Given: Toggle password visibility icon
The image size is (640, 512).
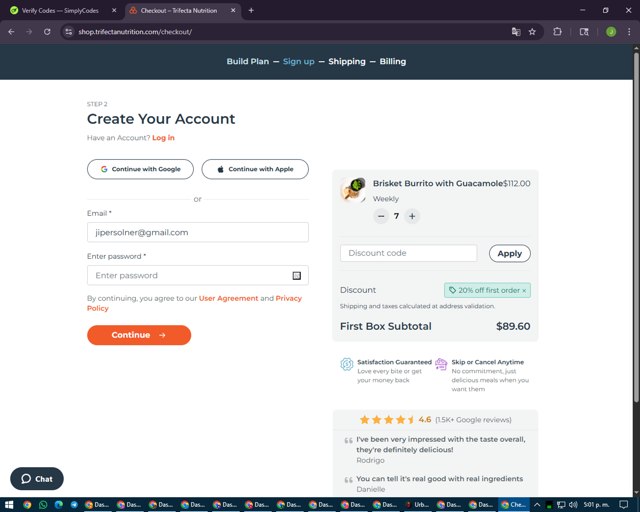Looking at the screenshot, I should (x=297, y=276).
